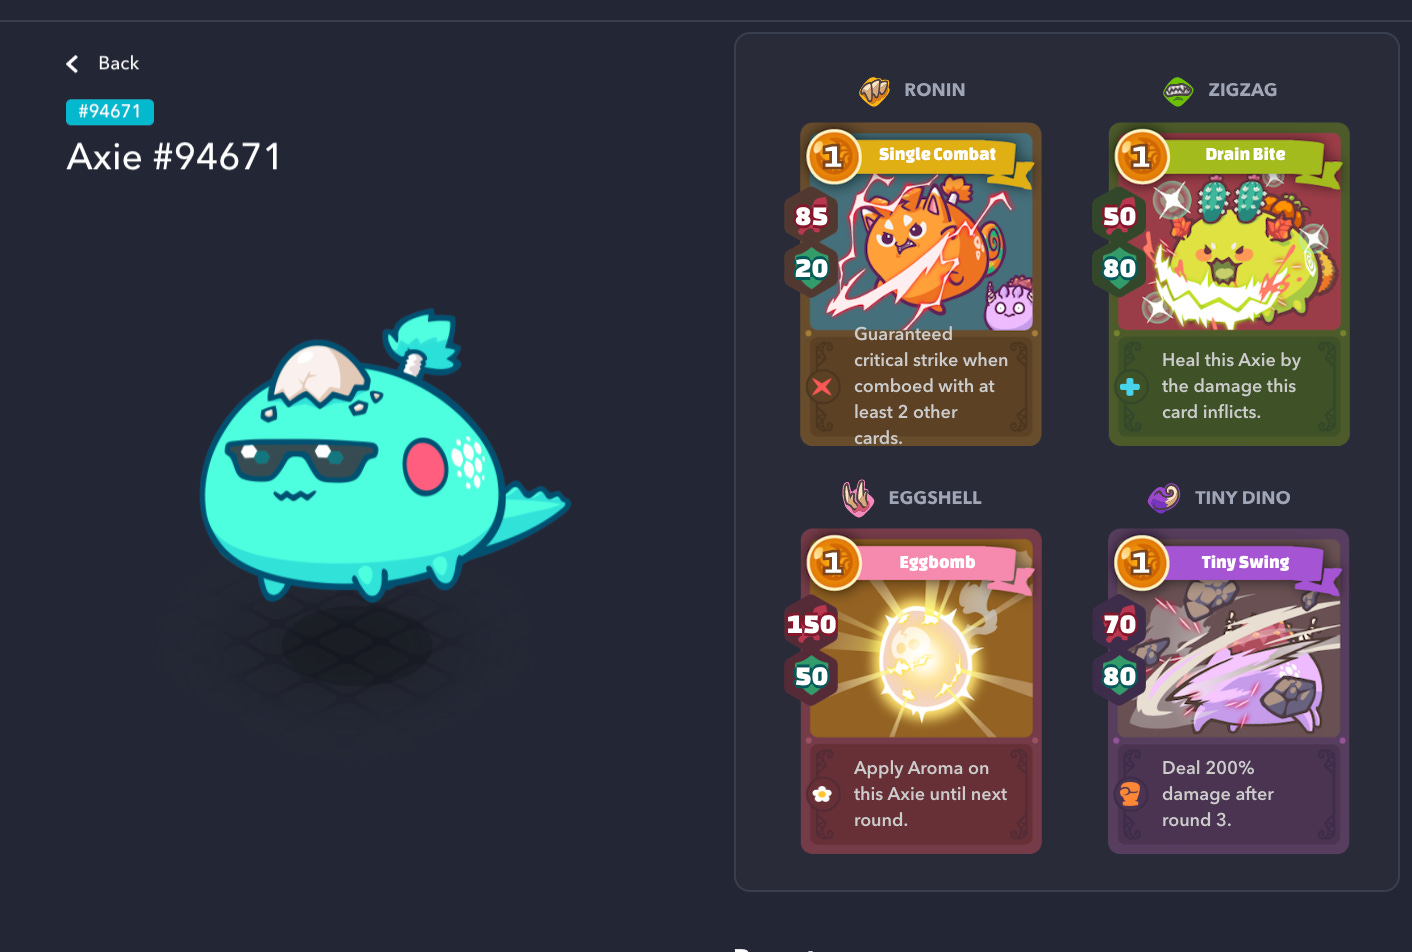
Task: Select the Drain Bite card artwork
Action: click(x=1229, y=241)
